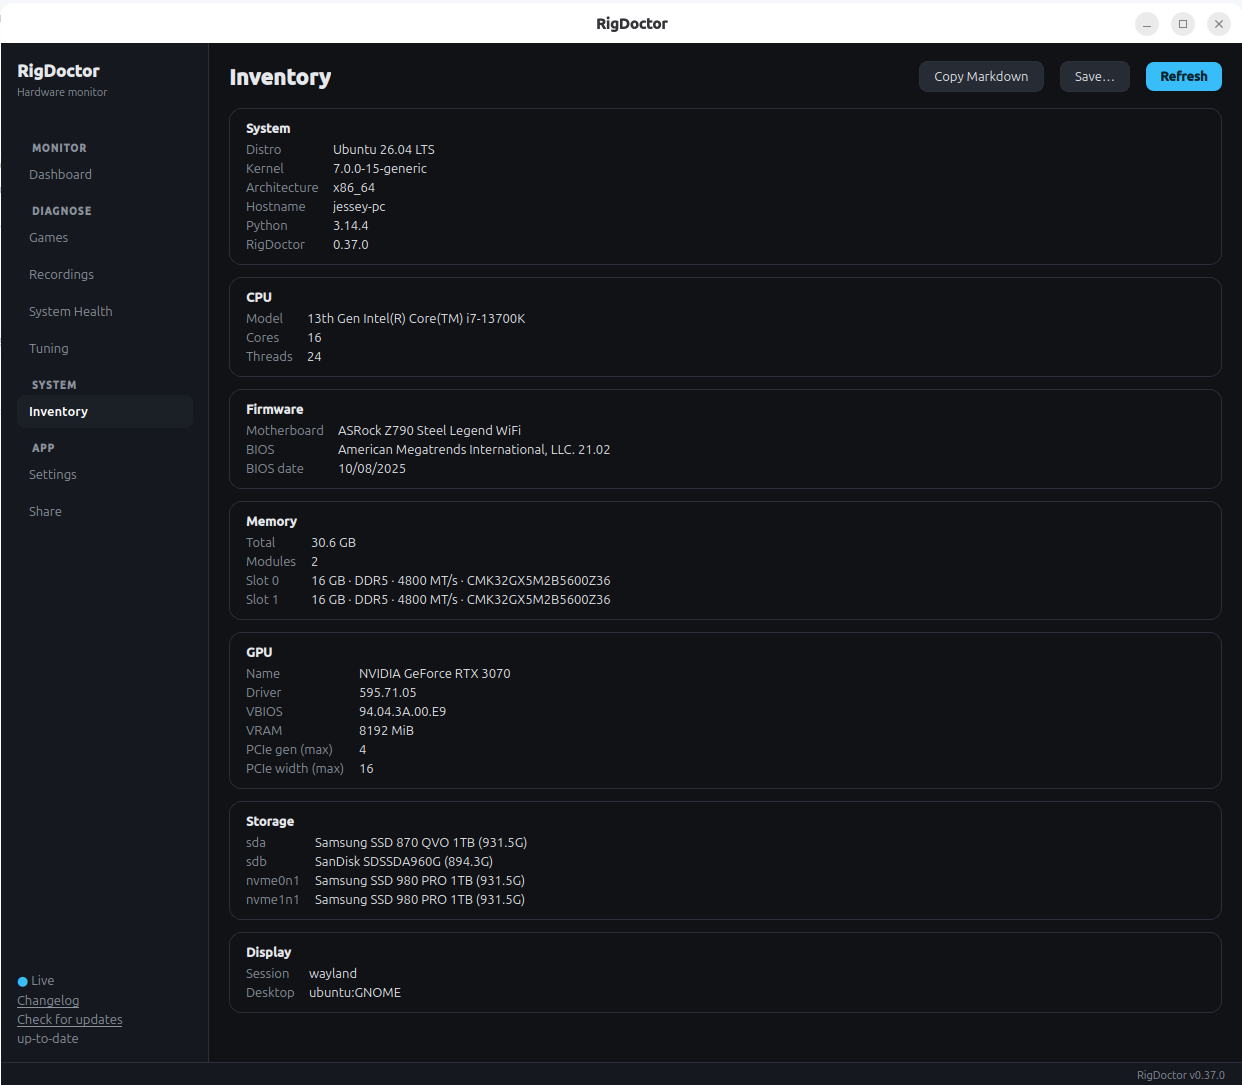
Task: Click the blue Live status dot
Action: [x=22, y=981]
